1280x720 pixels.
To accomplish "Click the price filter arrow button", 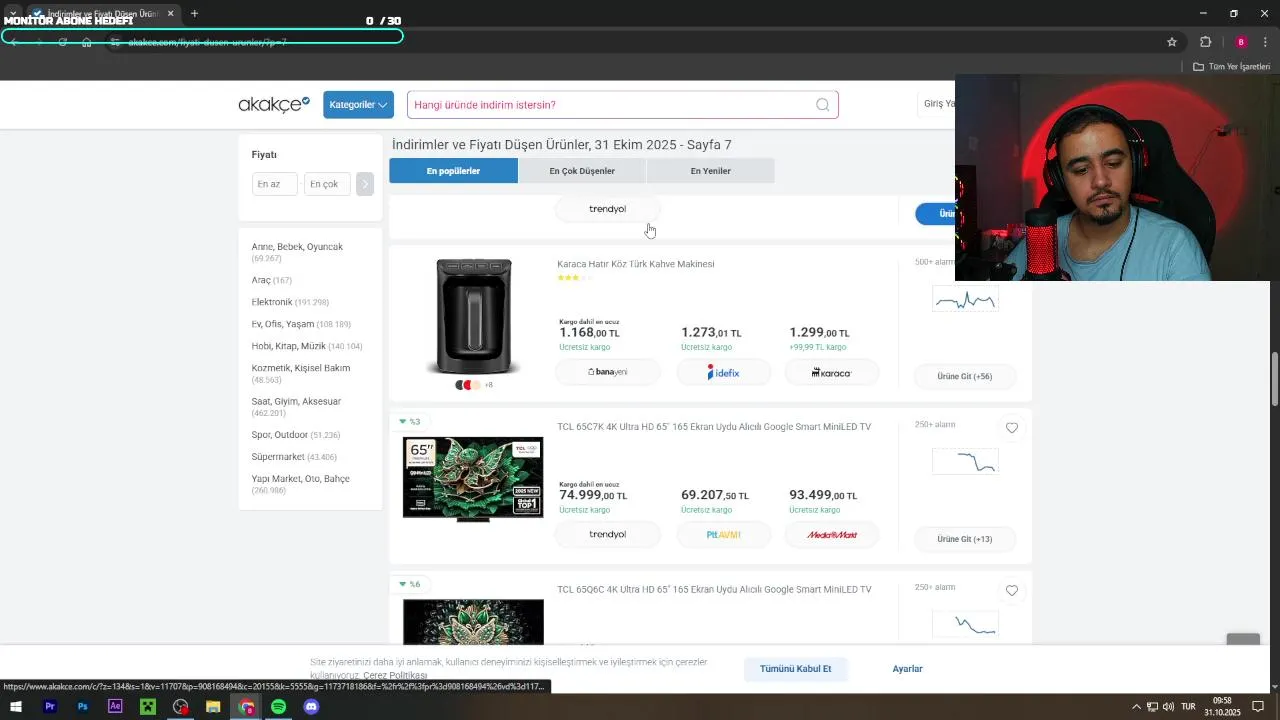I will [365, 184].
